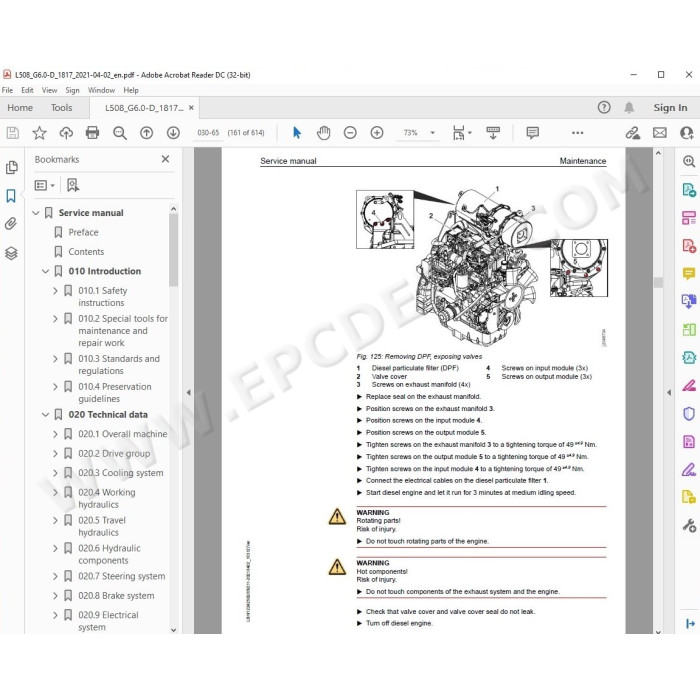Click the share link icon
The image size is (700, 700).
(x=633, y=133)
